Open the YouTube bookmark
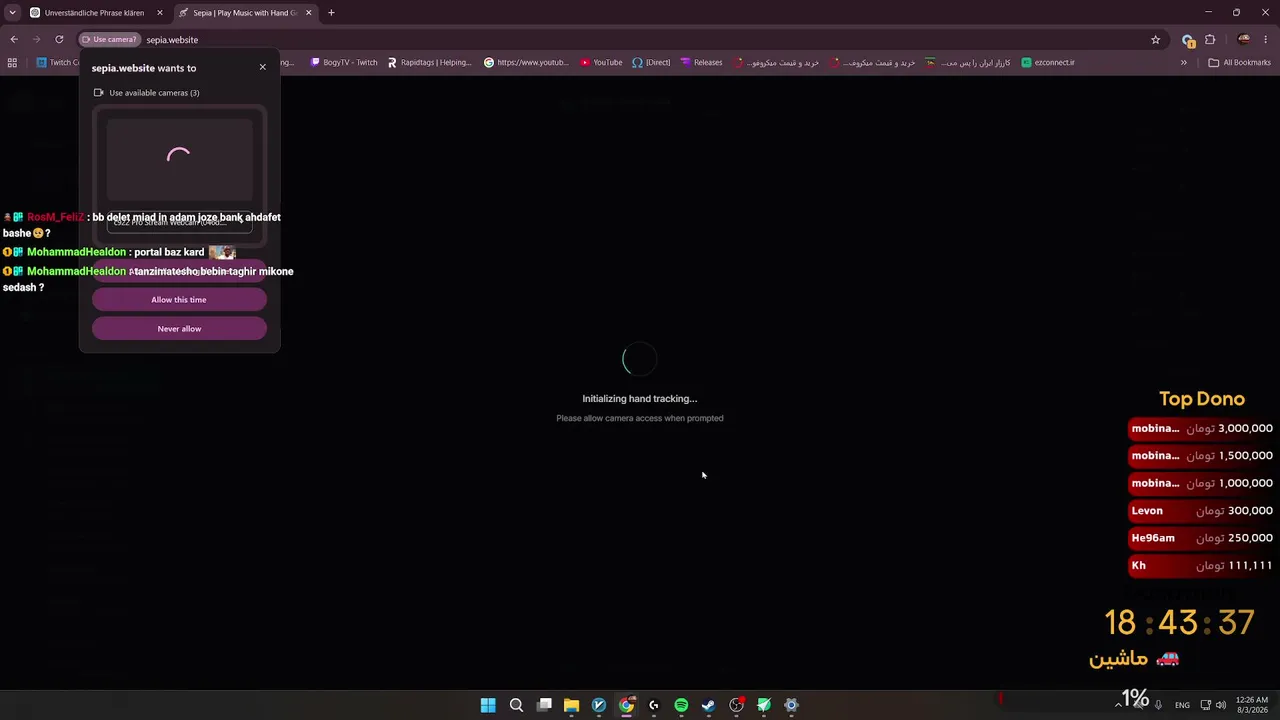 [x=601, y=62]
